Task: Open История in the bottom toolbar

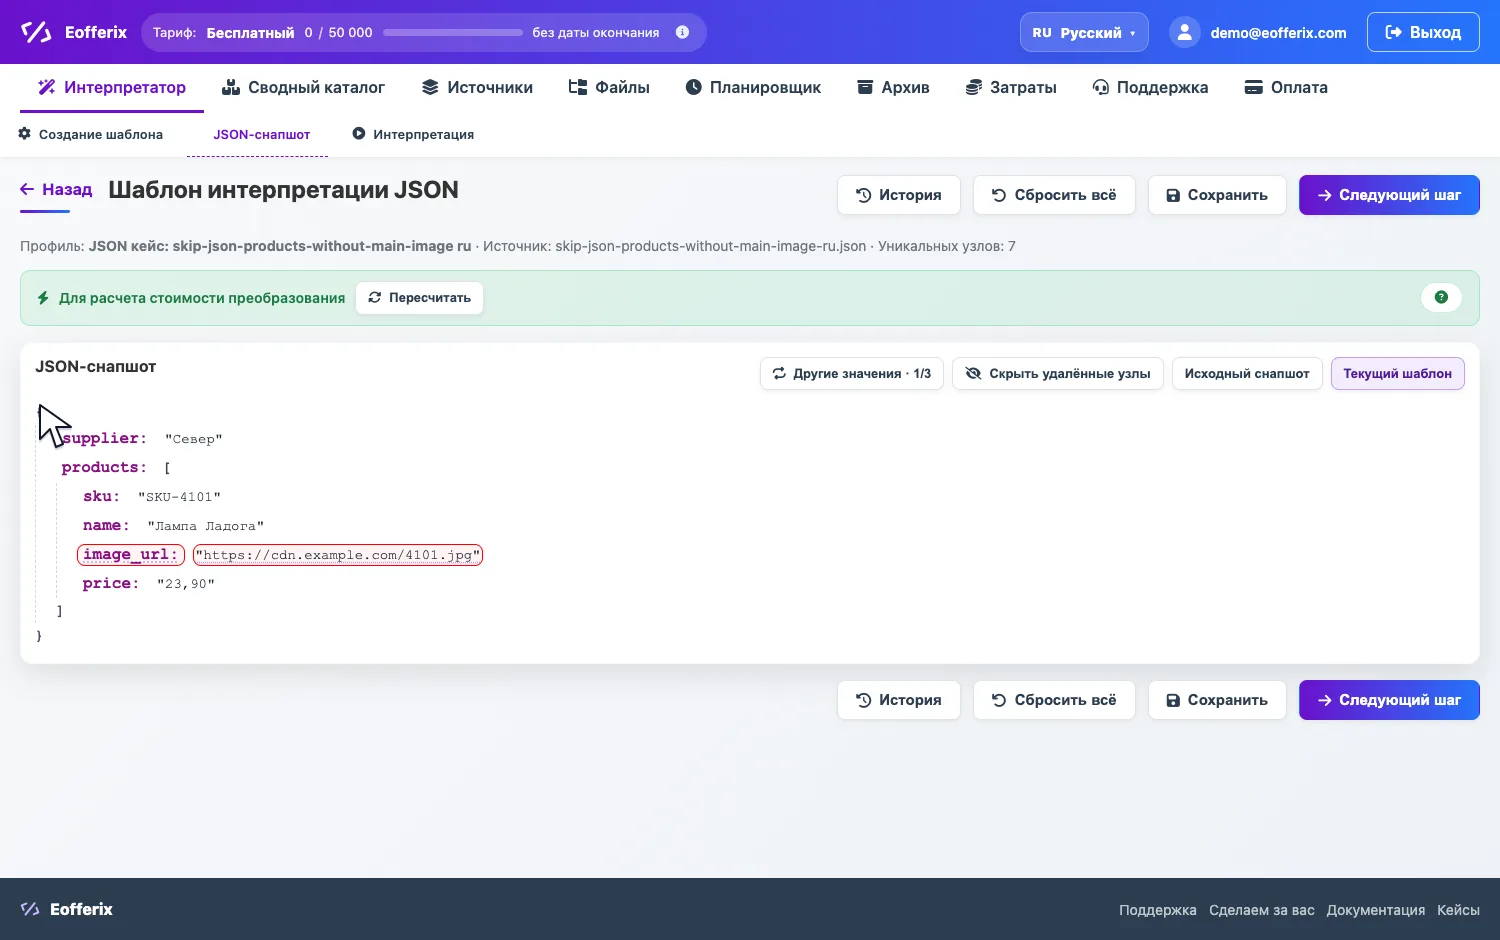Action: (x=899, y=700)
